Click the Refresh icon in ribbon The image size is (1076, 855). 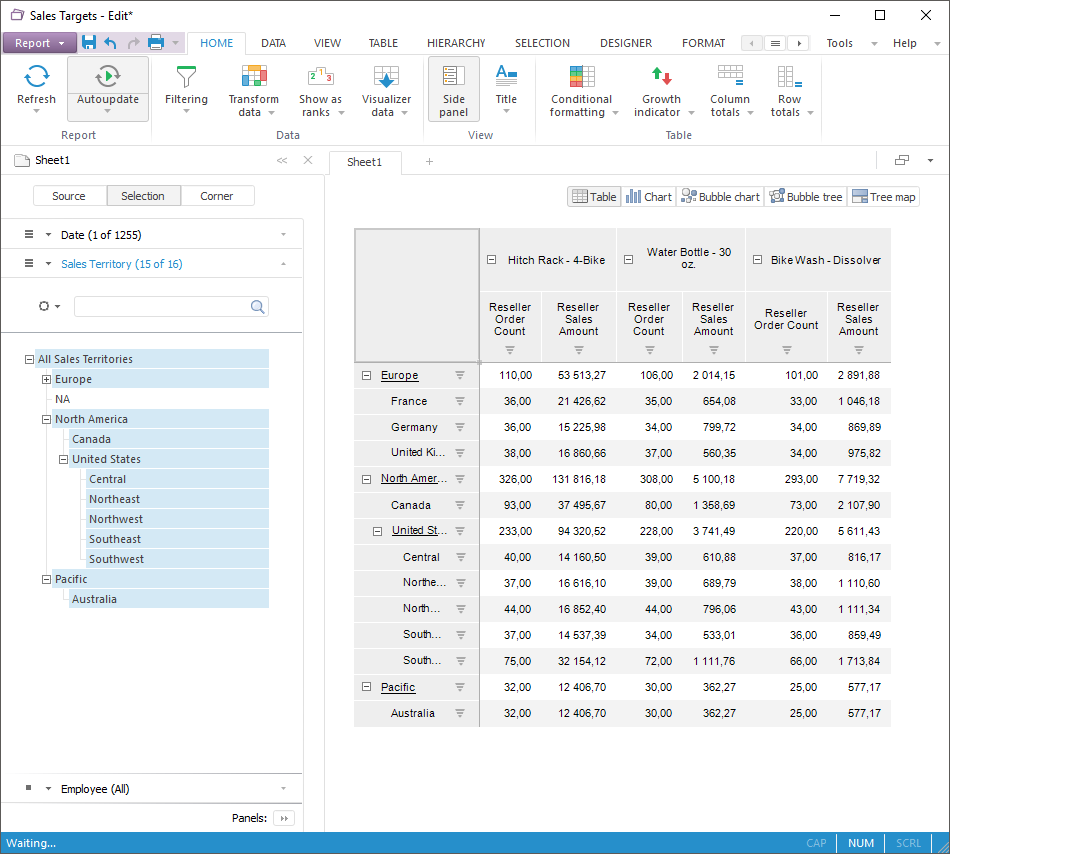36,77
